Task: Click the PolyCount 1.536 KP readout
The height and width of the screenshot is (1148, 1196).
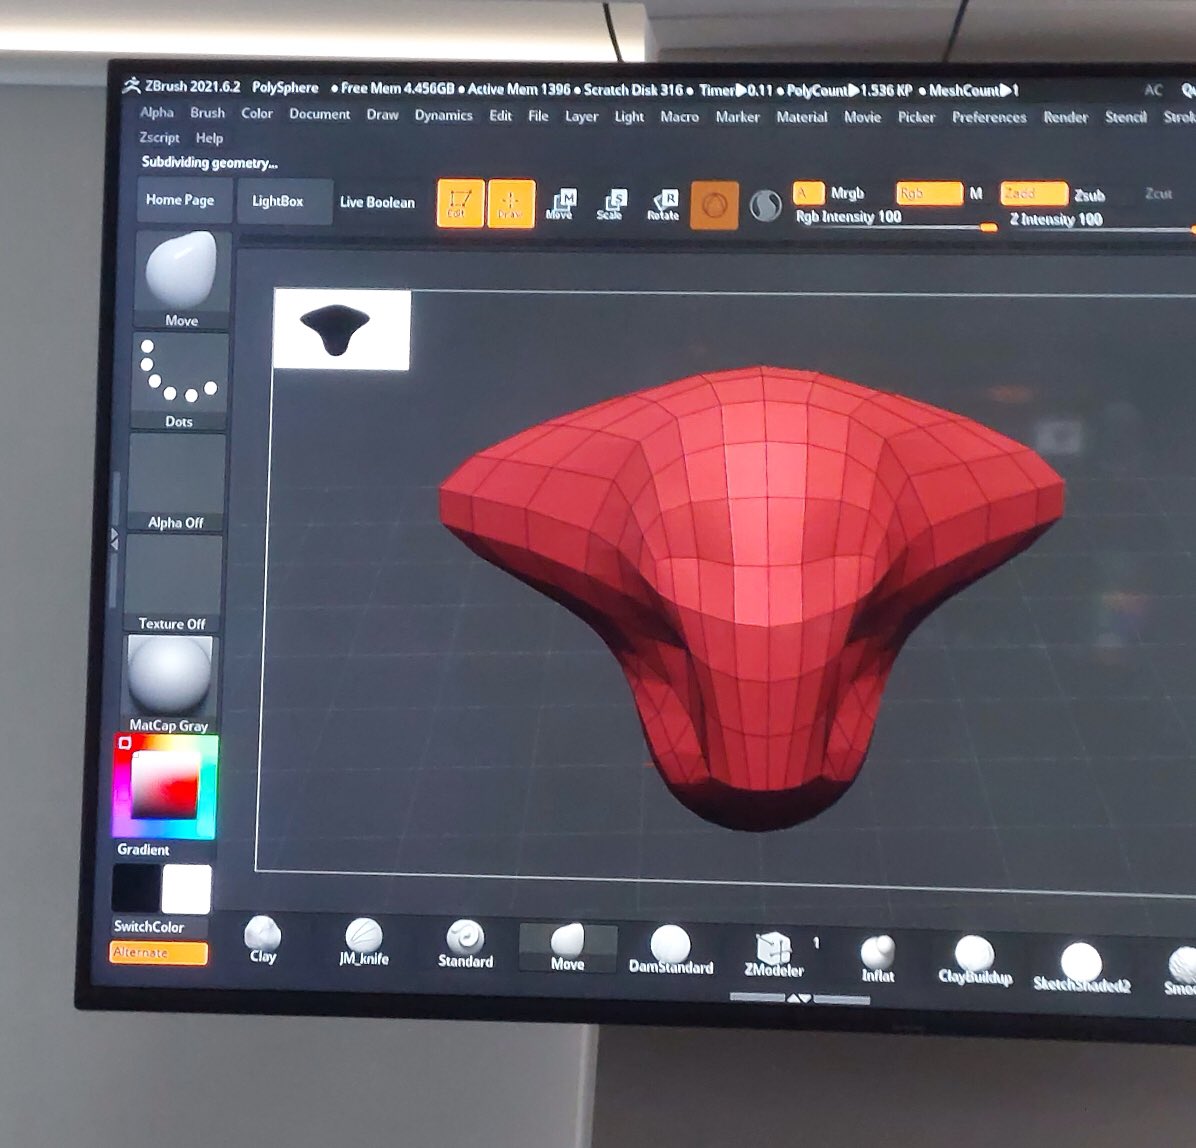Action: [850, 90]
